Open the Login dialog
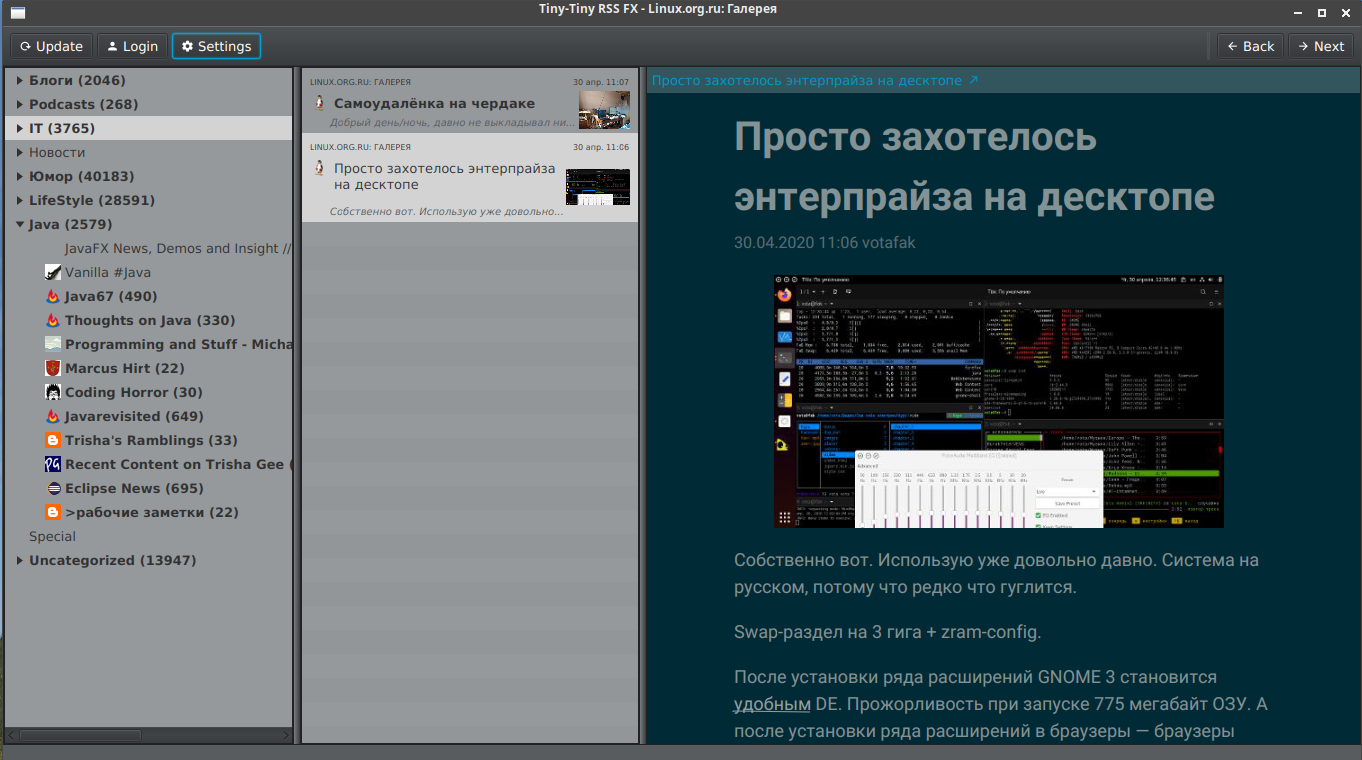Screen dimensions: 1362x760 132,46
